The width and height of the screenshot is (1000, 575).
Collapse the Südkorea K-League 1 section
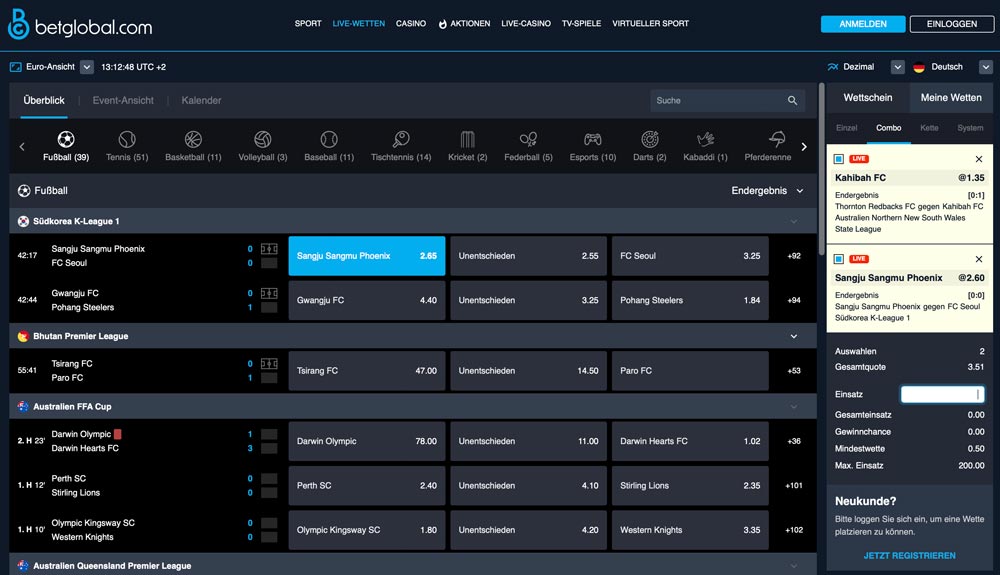(794, 221)
